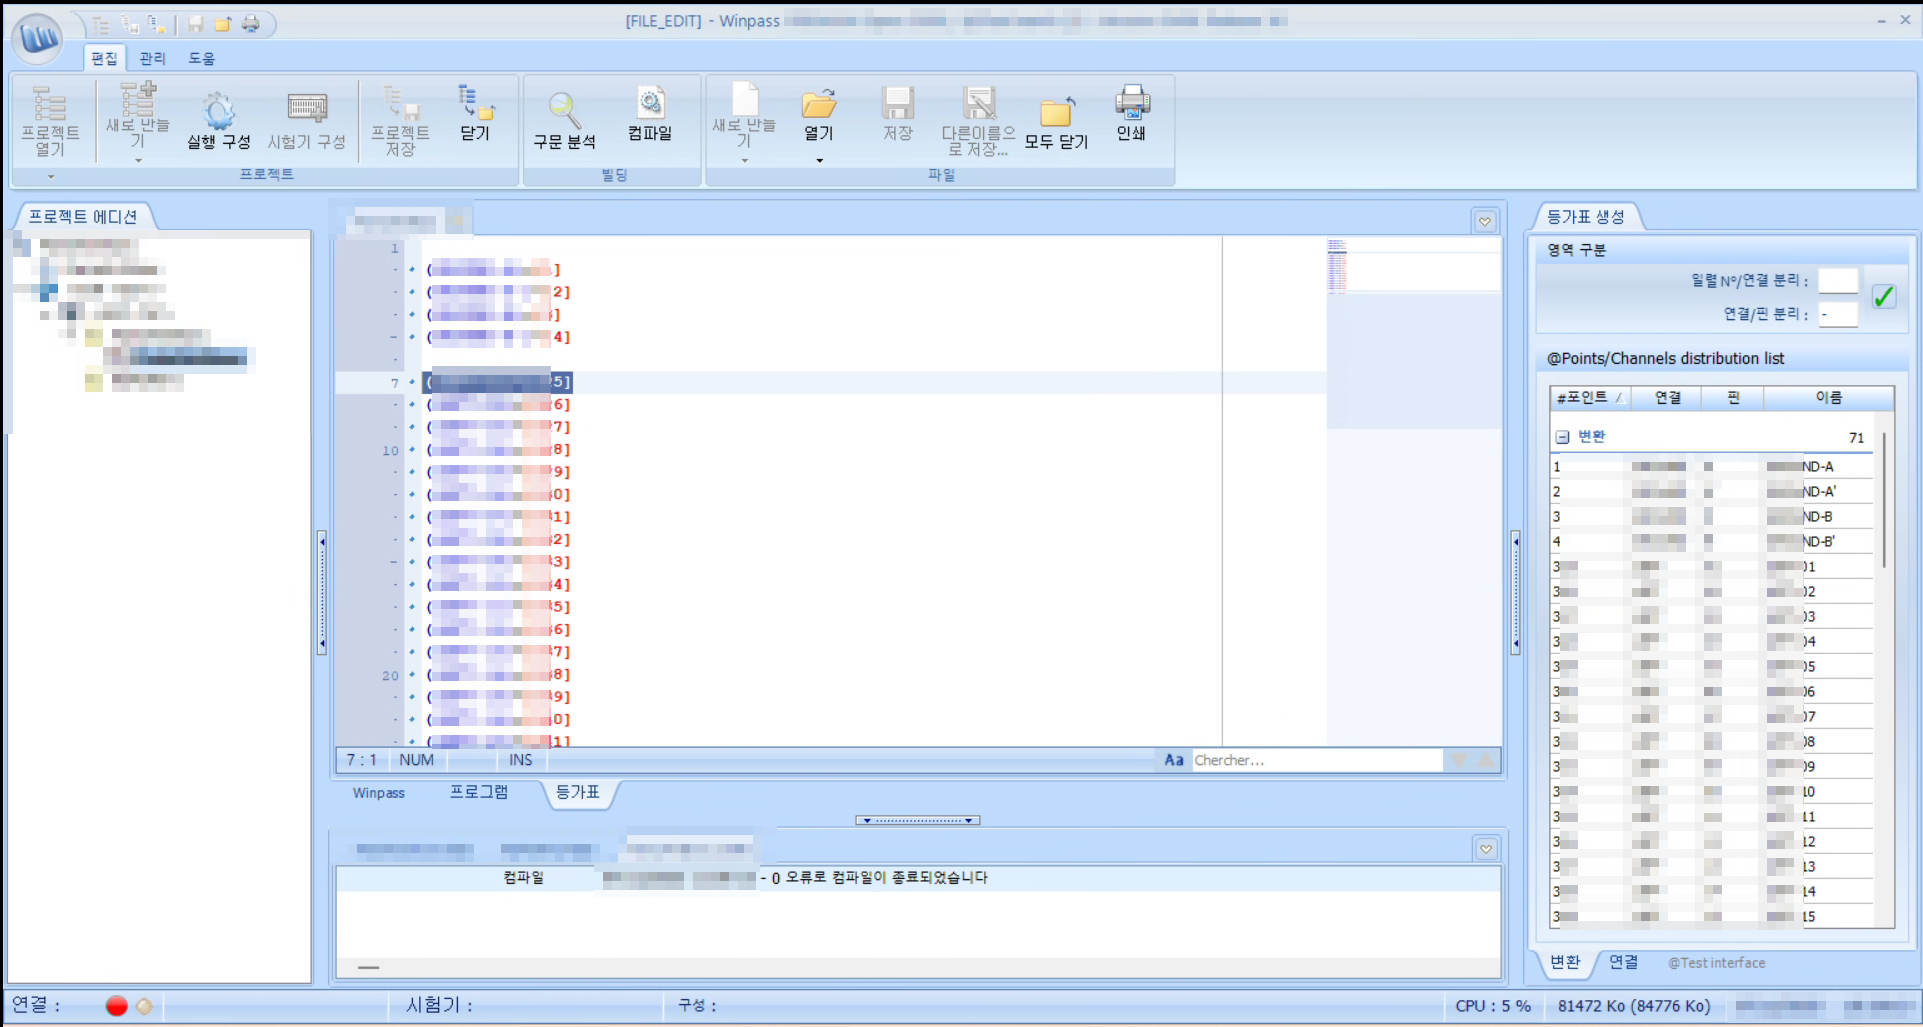Switch to the 프로그램 tab
Image resolution: width=1923 pixels, height=1027 pixels.
coord(478,792)
